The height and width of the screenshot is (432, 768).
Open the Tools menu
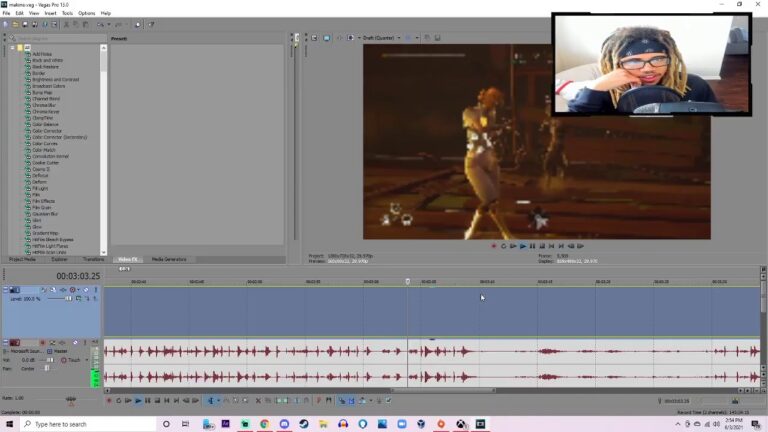(67, 13)
